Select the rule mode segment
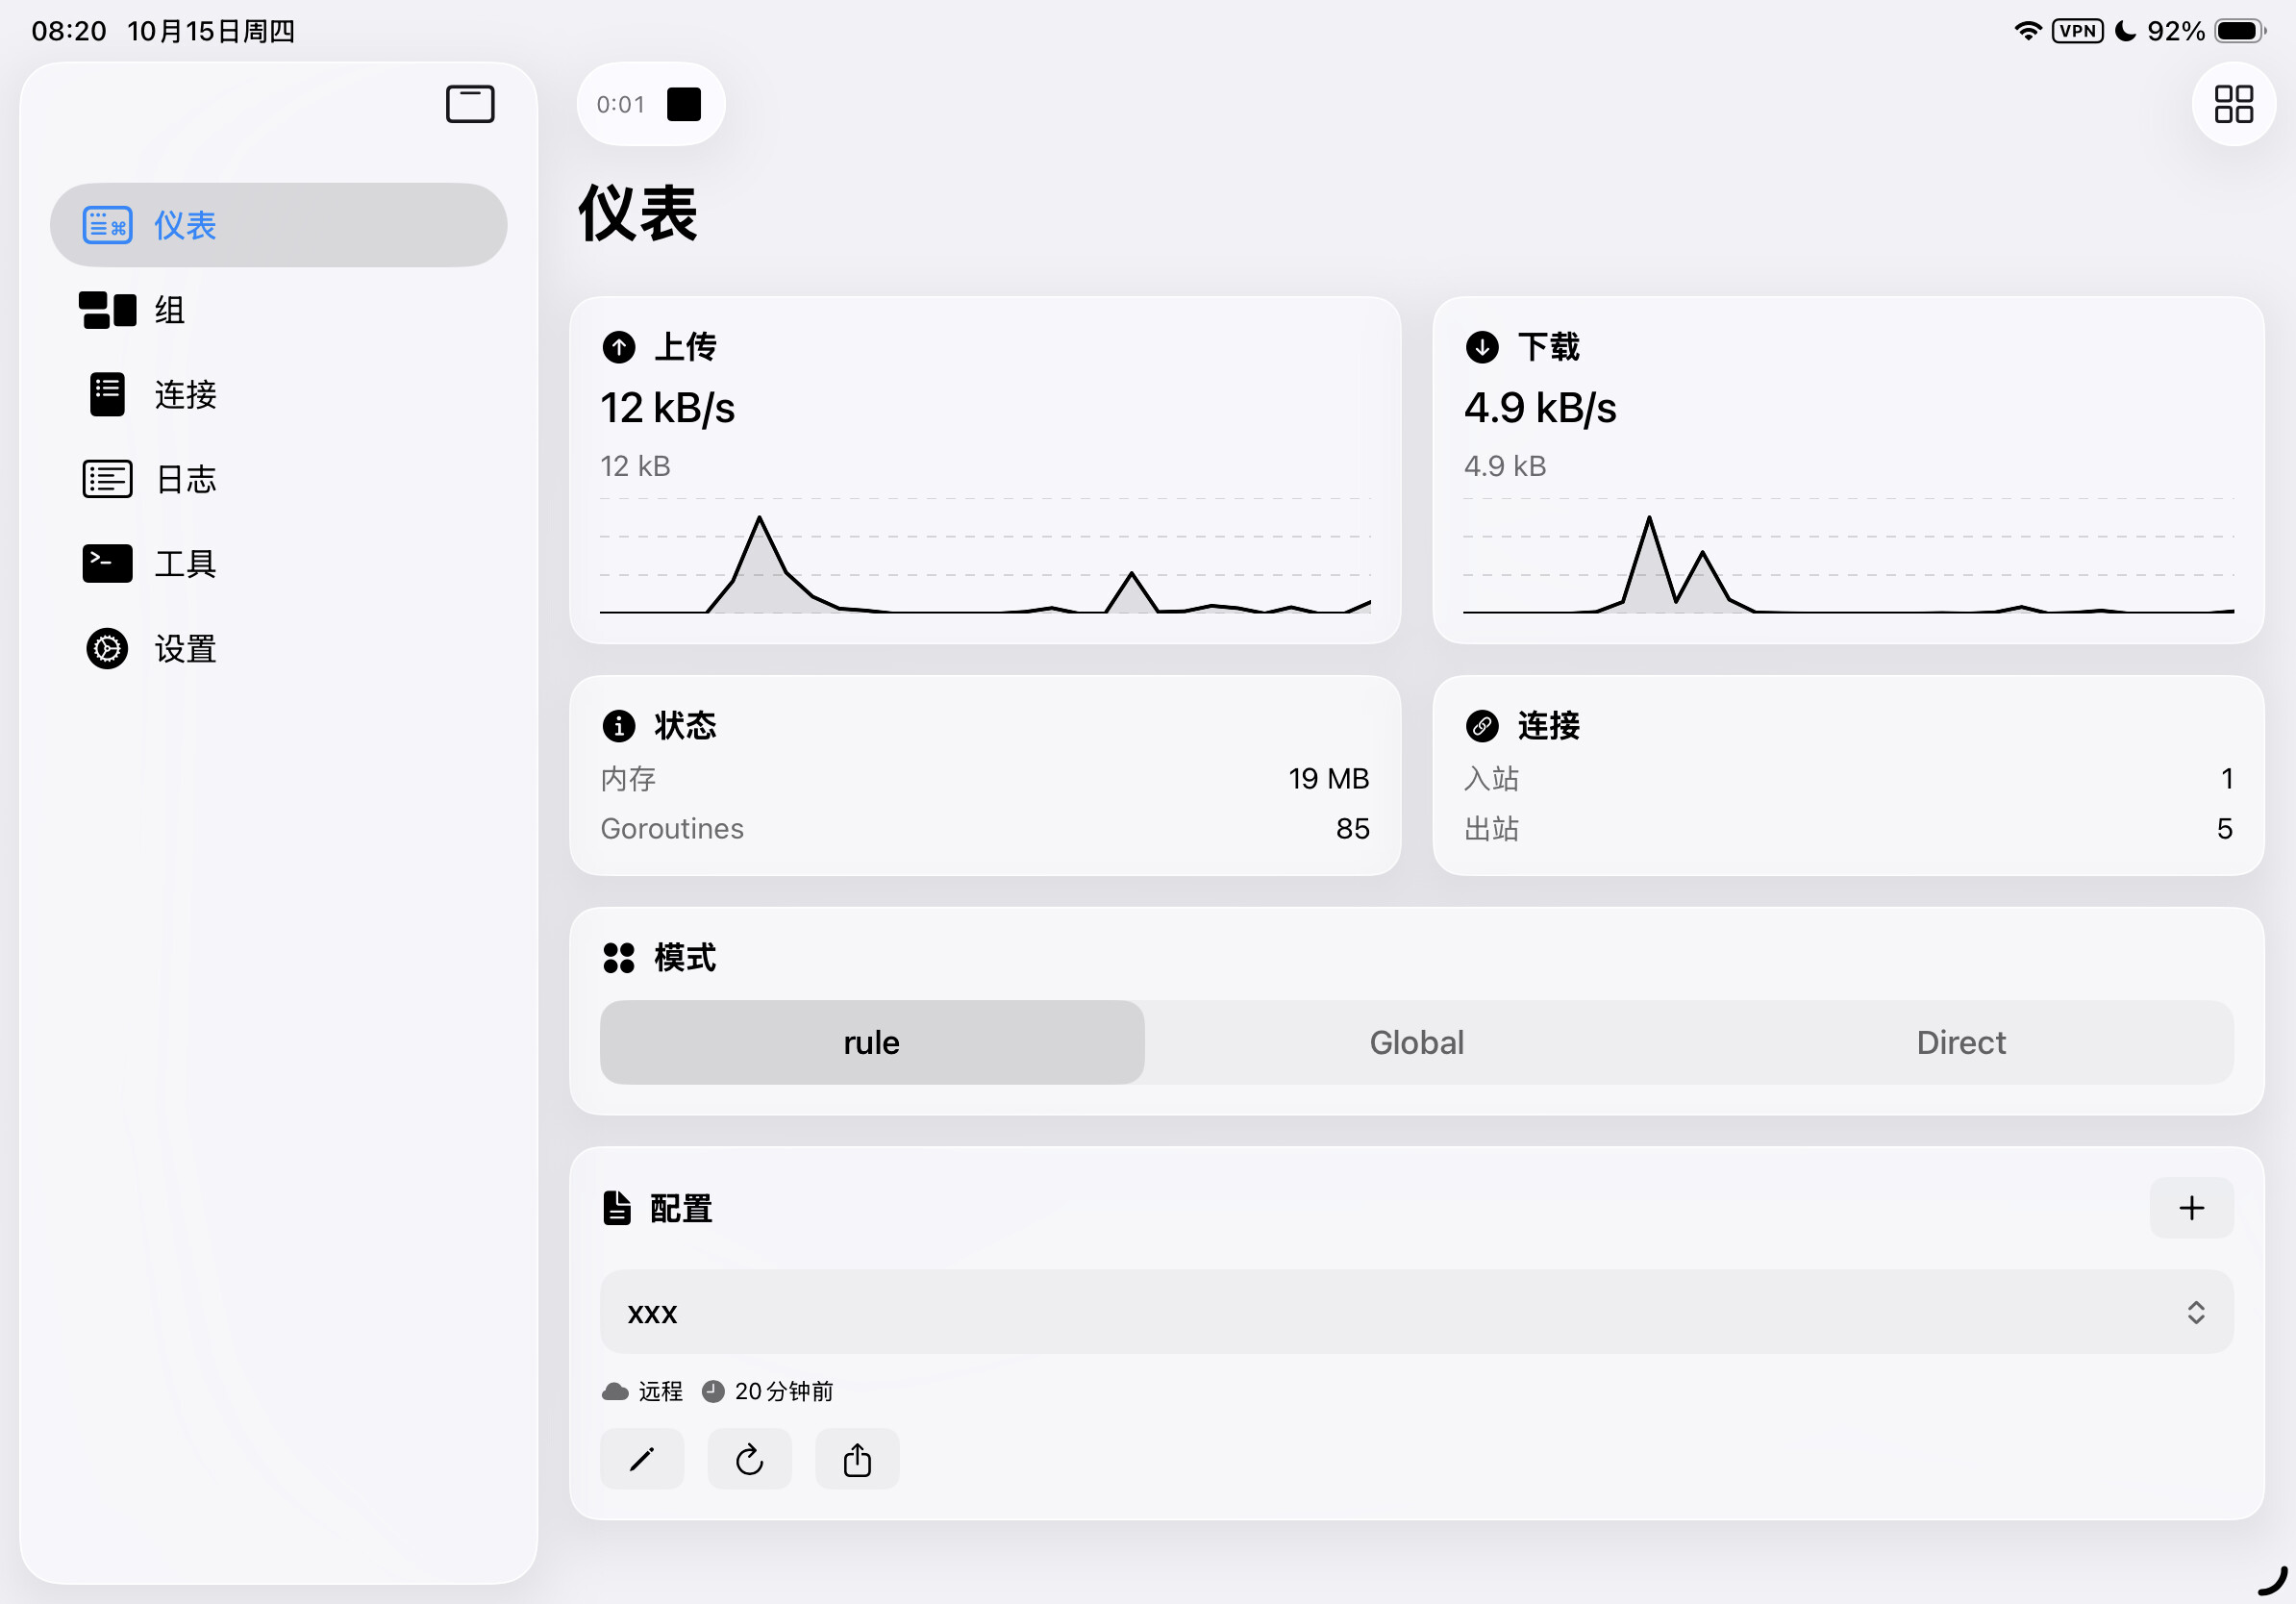 [871, 1042]
